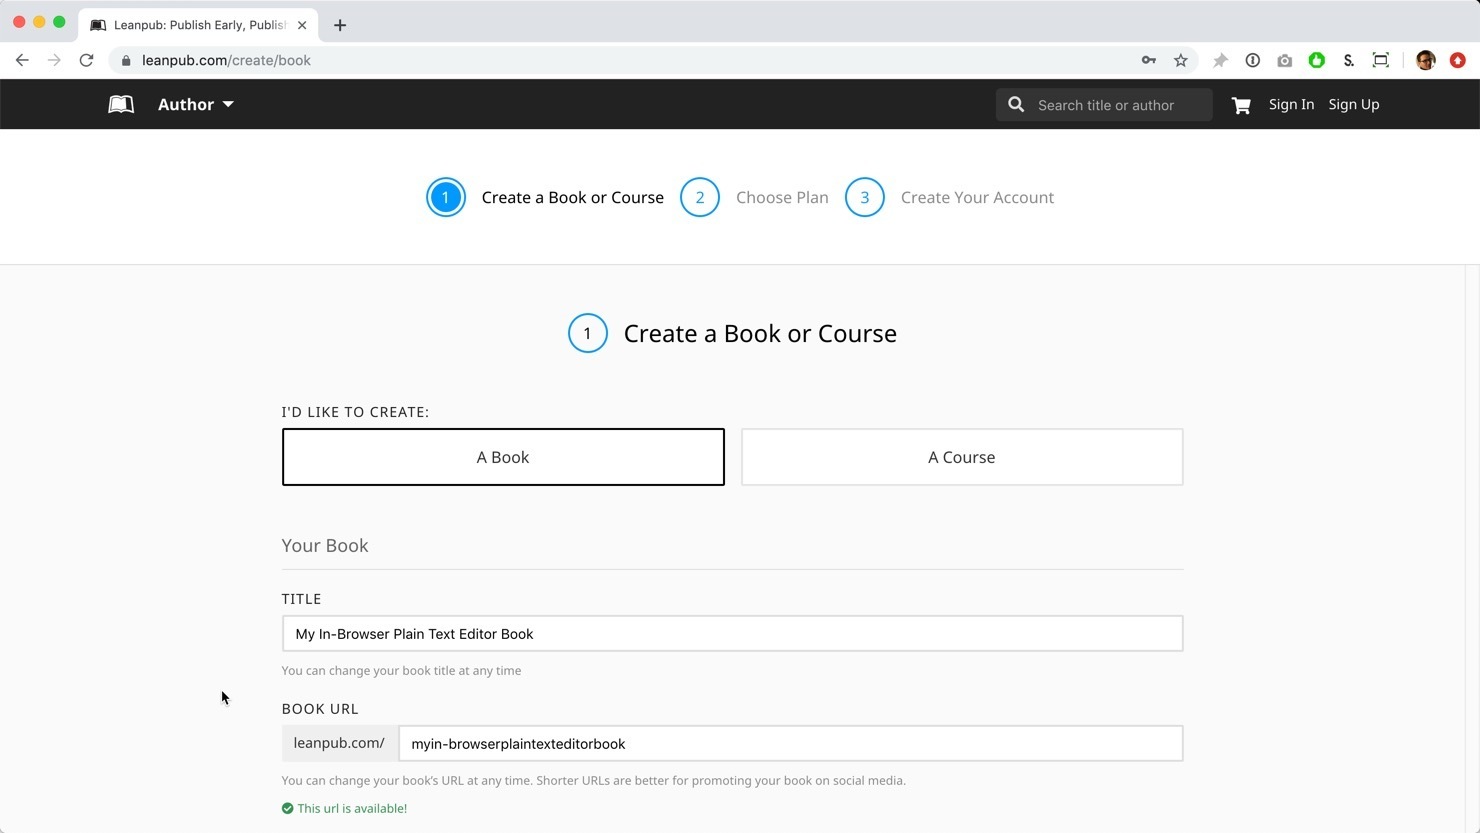Expand the Author dropdown menu
Screen dimensions: 1480x833
coord(196,104)
